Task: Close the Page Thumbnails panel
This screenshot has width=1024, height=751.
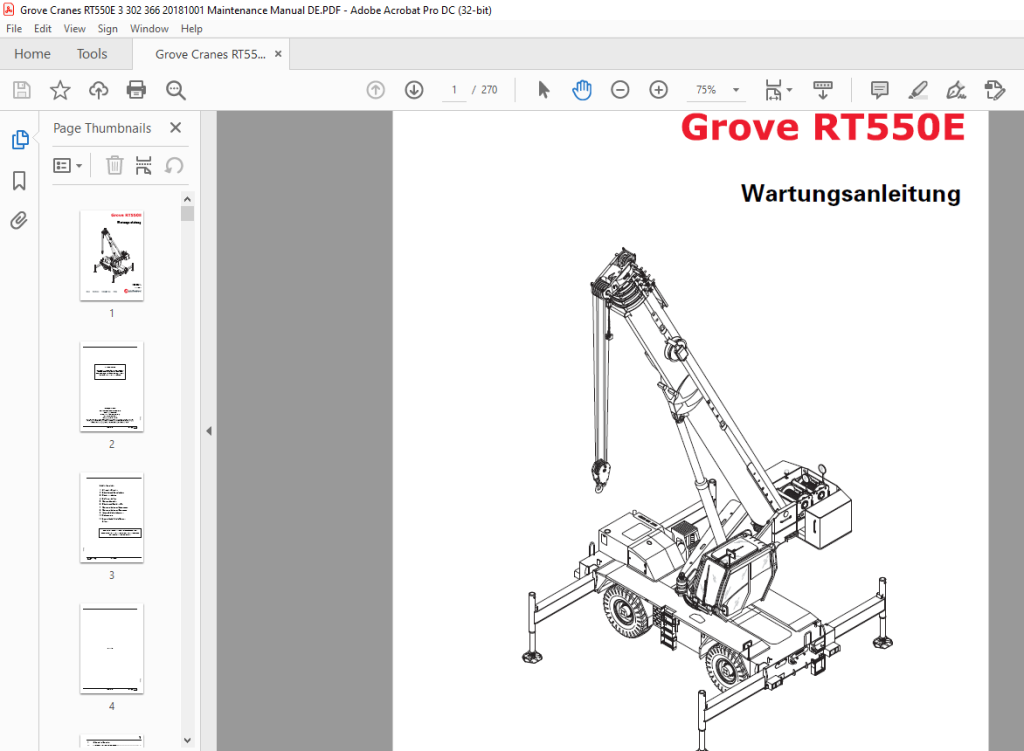Action: coord(176,128)
